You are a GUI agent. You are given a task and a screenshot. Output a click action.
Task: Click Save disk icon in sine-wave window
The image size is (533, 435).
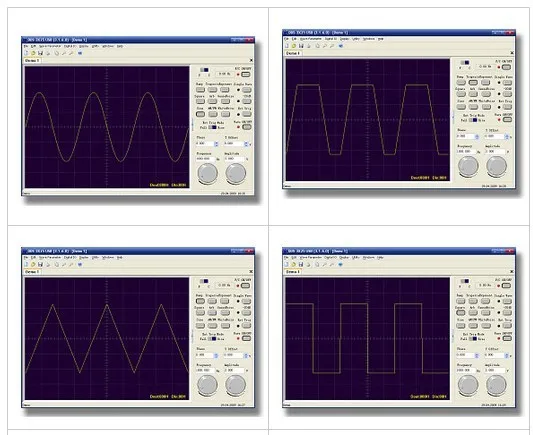click(x=40, y=53)
